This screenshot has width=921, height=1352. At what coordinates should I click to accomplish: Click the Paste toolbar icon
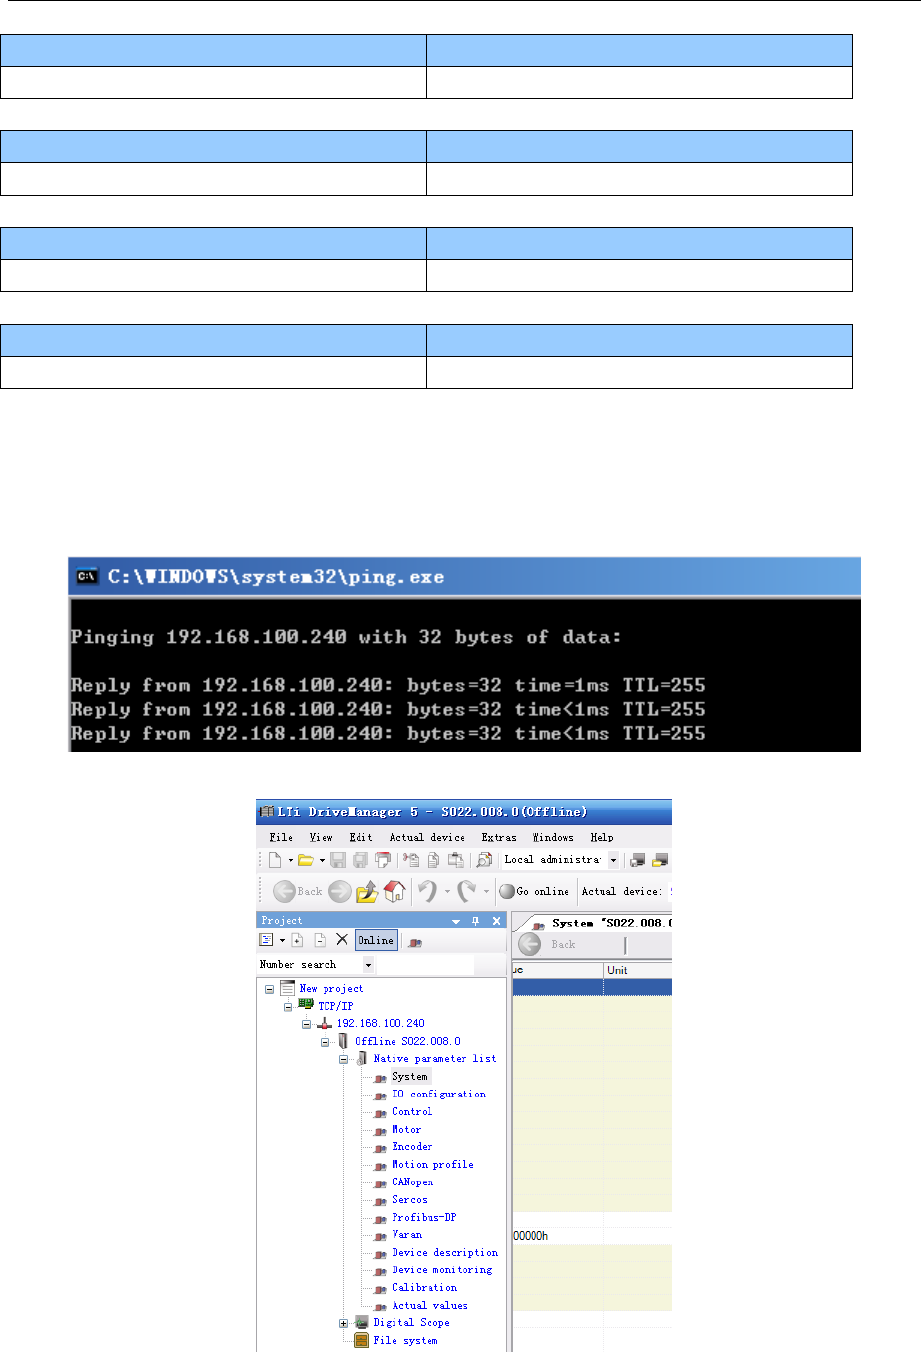coord(456,860)
